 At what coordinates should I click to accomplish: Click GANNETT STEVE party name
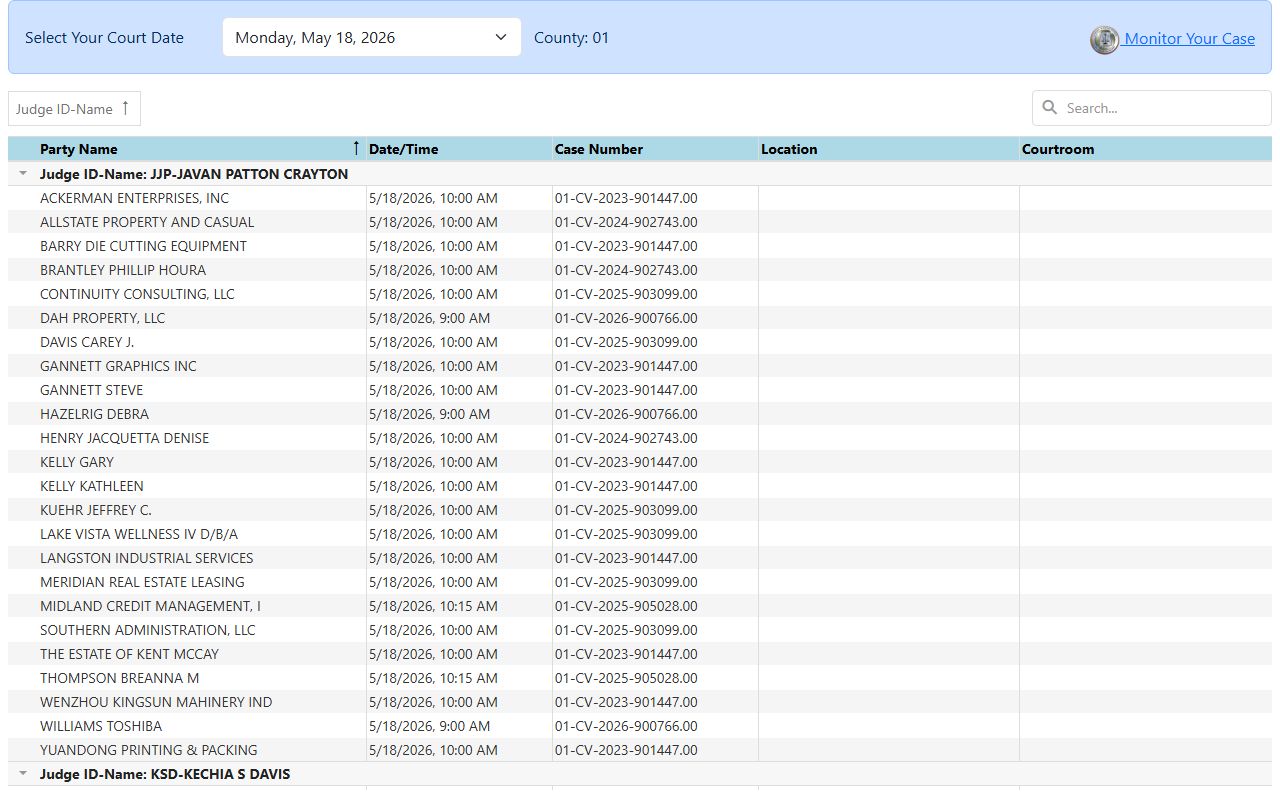[x=91, y=390]
